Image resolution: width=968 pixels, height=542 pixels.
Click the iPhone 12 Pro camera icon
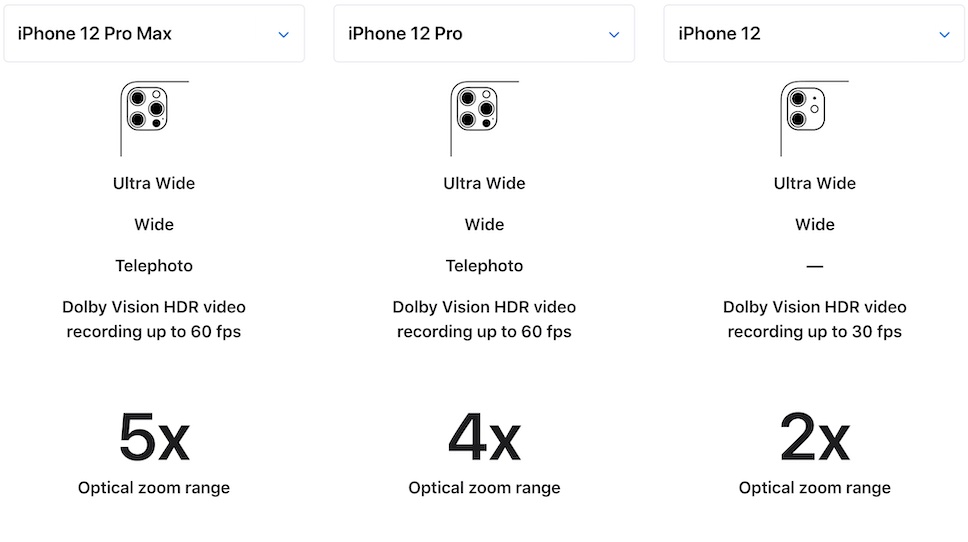[476, 108]
